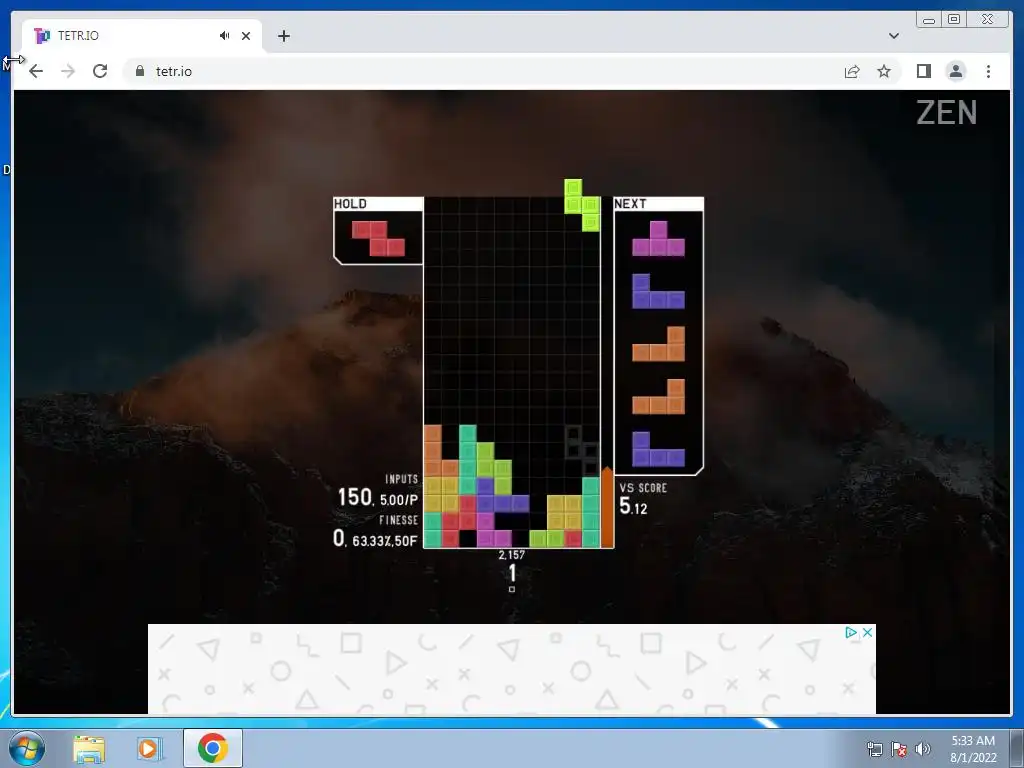
Task: Click the purple T piece in NEXT
Action: point(658,238)
